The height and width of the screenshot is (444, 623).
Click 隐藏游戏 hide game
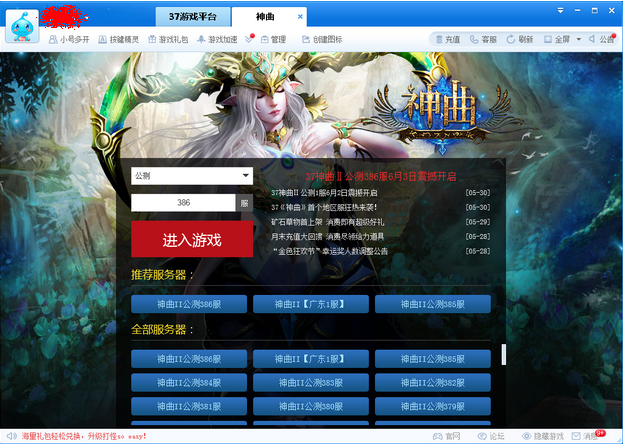pos(543,436)
